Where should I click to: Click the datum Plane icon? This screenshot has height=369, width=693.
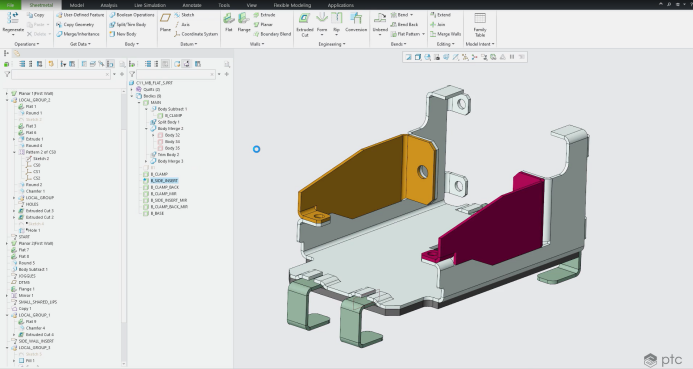click(x=165, y=18)
